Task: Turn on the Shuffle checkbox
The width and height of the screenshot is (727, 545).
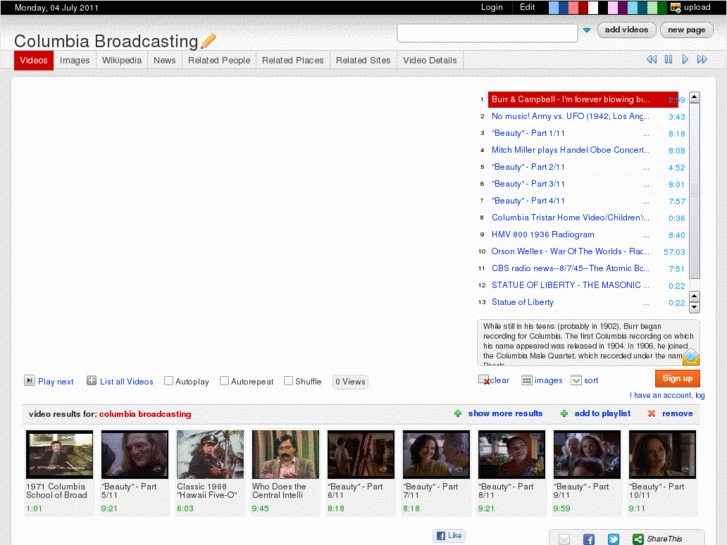Action: pyautogui.click(x=288, y=381)
